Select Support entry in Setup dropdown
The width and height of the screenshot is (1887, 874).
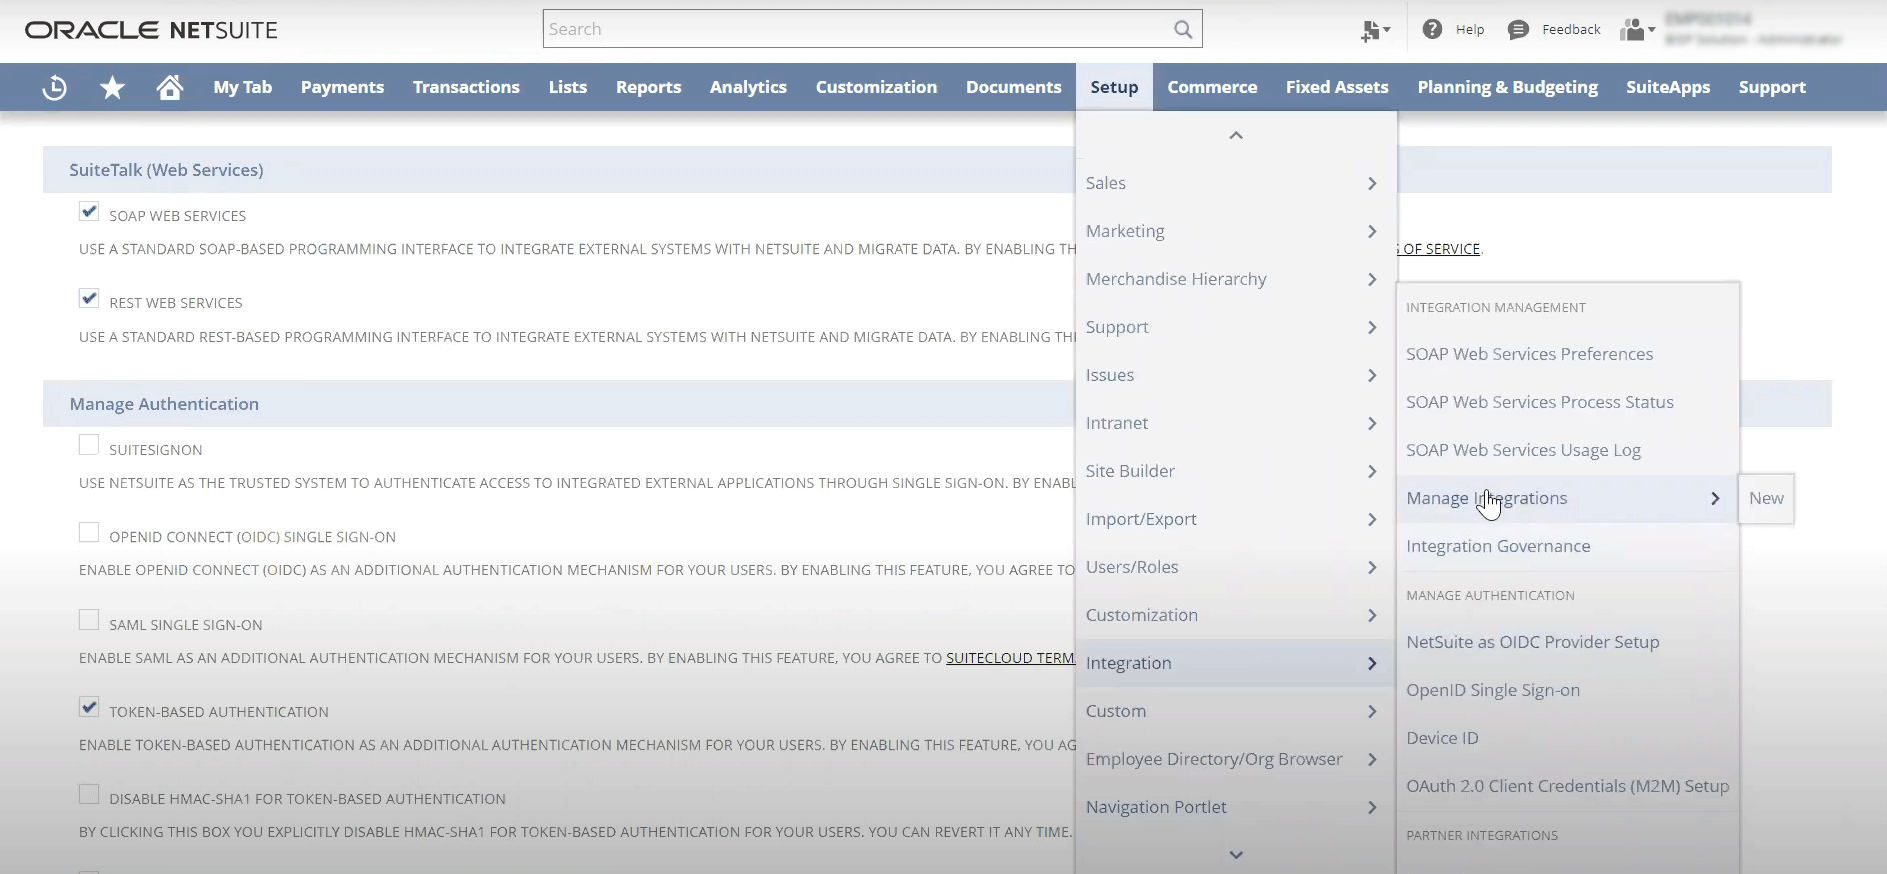pos(1235,327)
